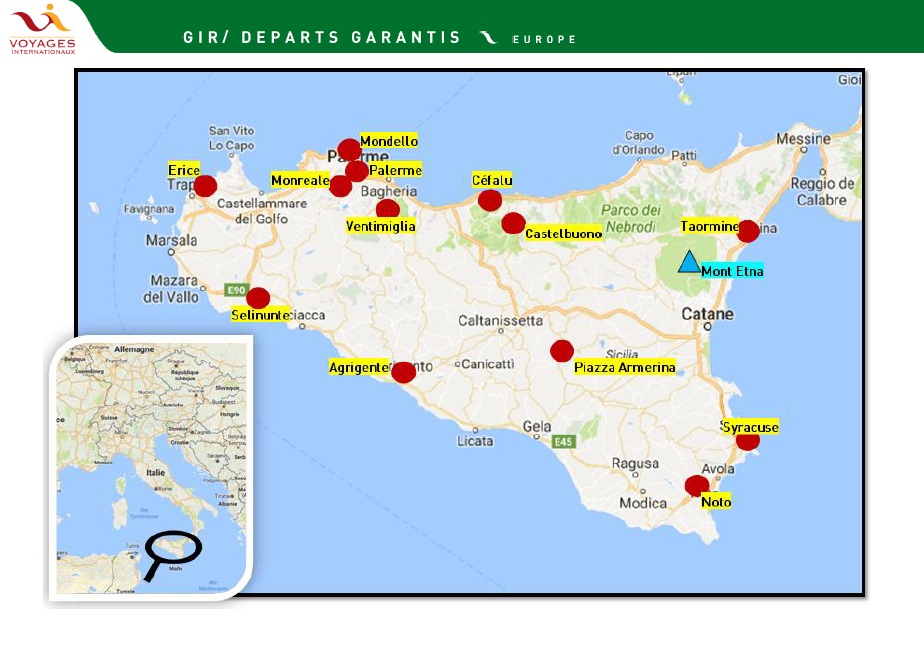The width and height of the screenshot is (924, 648).
Task: Click the blue Mont Etna triangle marker
Action: [x=689, y=262]
